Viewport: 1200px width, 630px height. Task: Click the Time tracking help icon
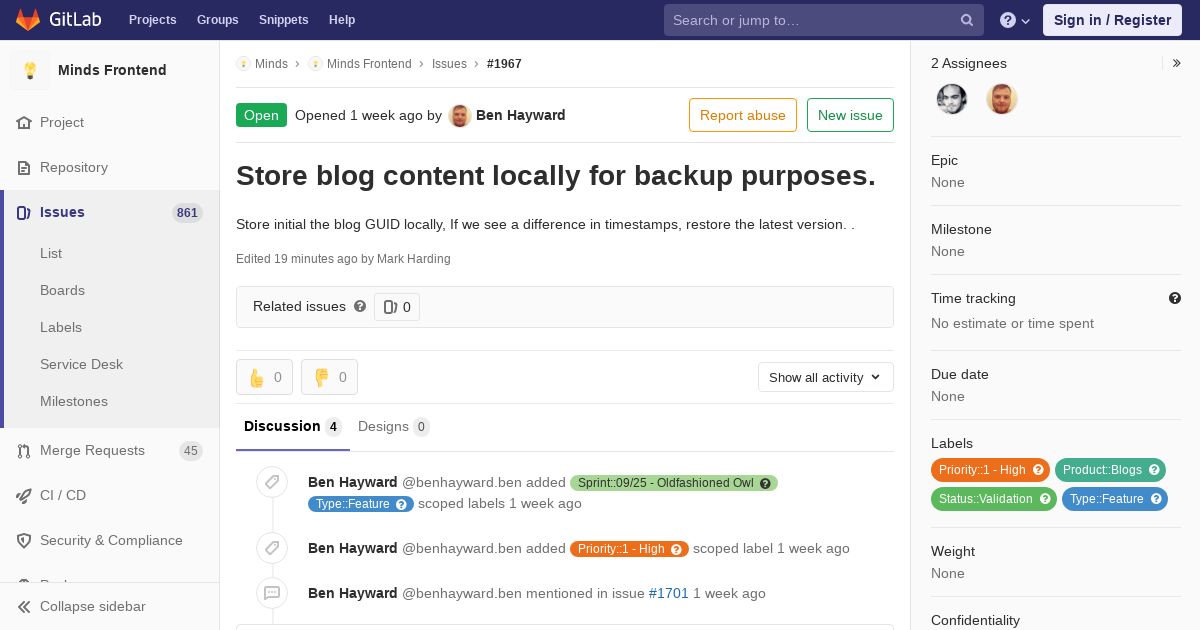1175,298
